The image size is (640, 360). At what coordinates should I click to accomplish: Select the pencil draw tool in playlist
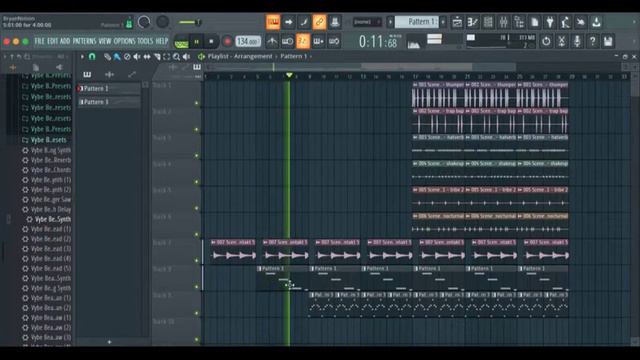coord(107,57)
